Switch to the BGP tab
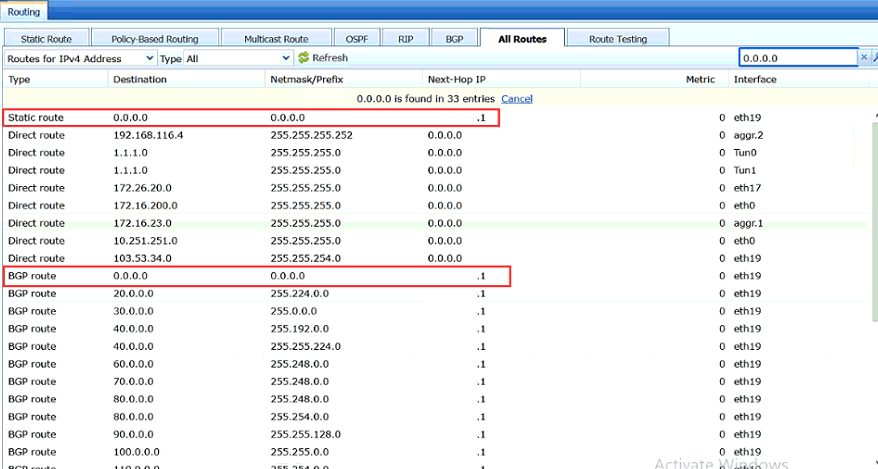Screen dimensions: 878x469 tap(454, 39)
